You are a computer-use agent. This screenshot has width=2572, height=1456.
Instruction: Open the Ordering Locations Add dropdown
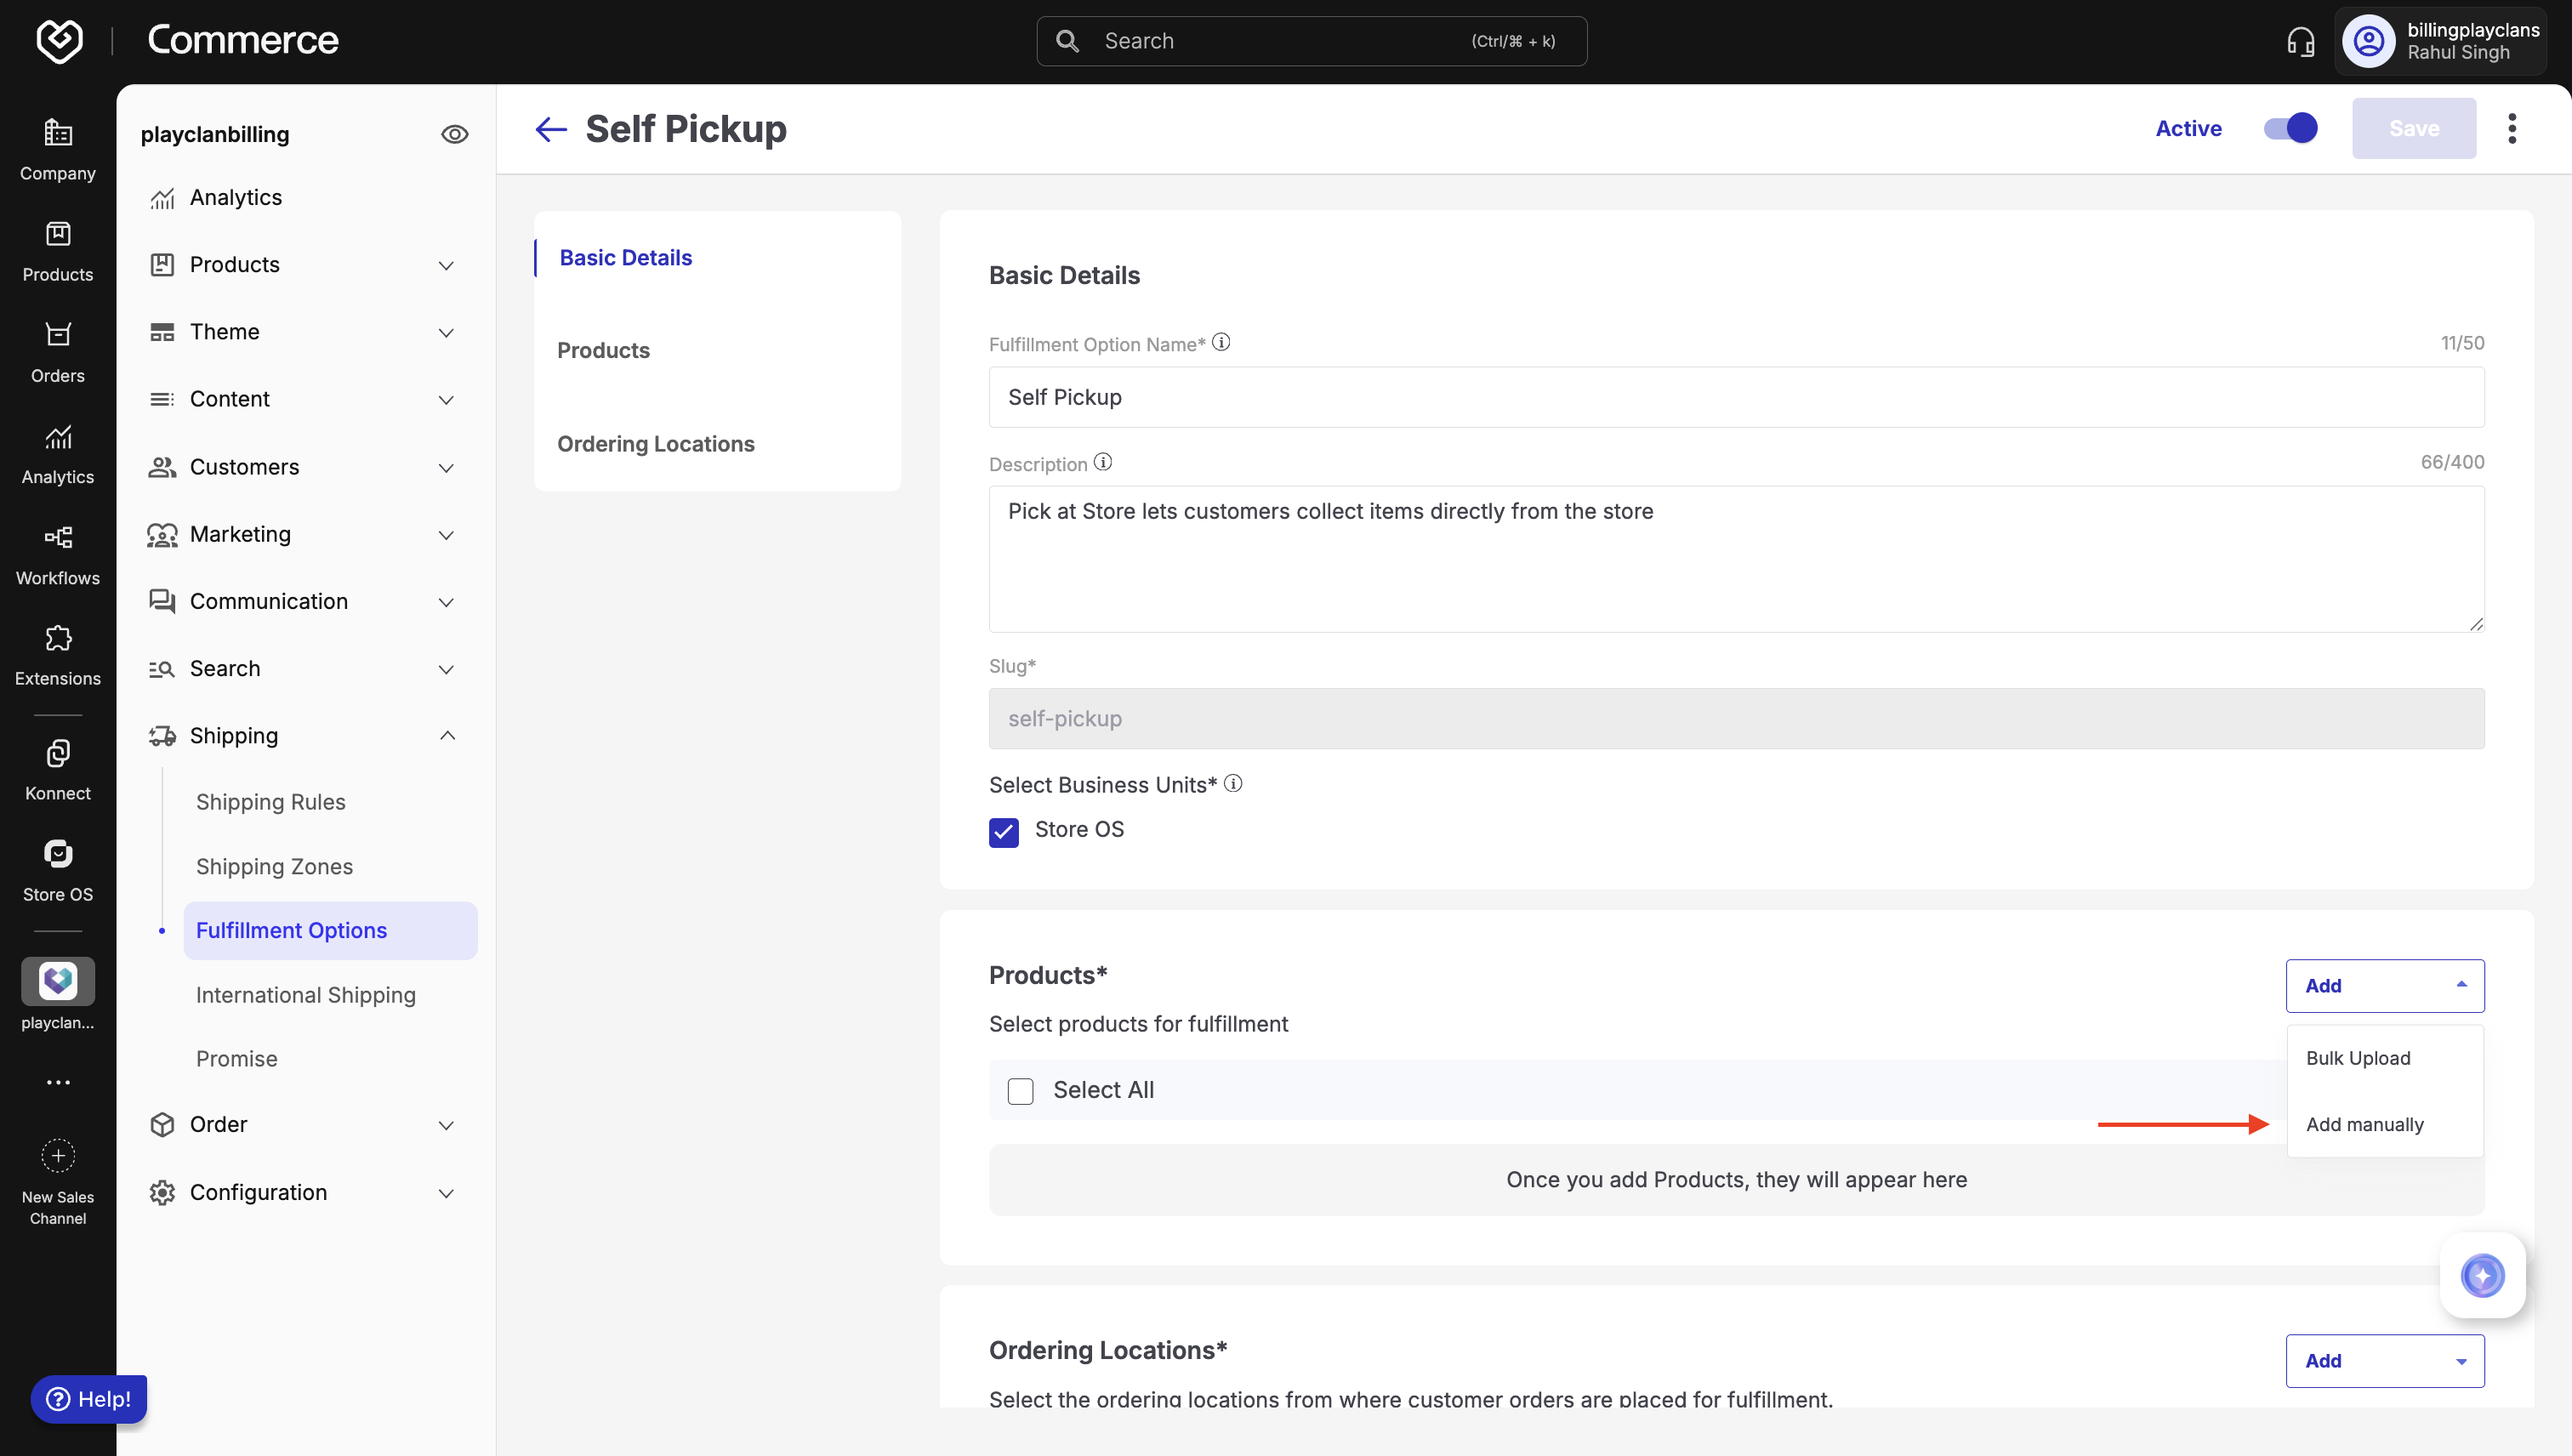(x=2384, y=1361)
